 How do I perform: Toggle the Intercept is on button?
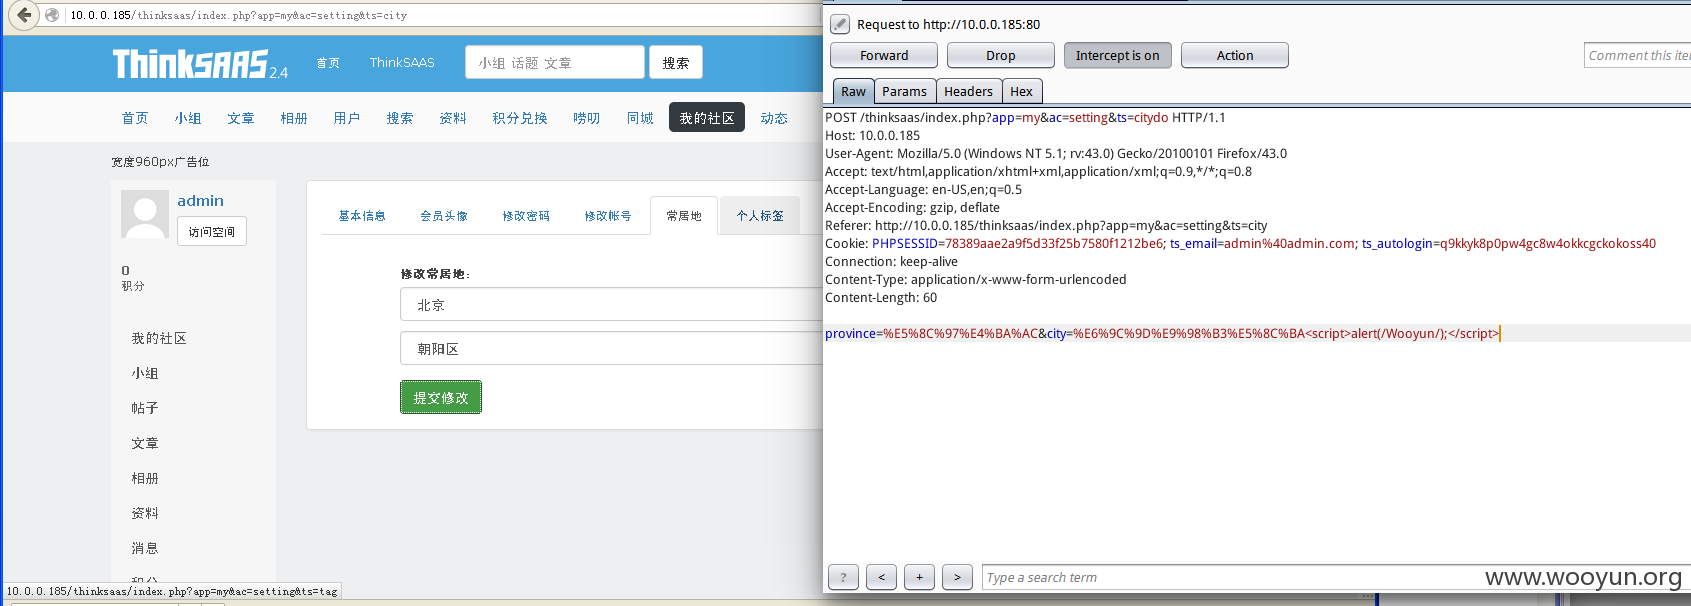coord(1117,55)
